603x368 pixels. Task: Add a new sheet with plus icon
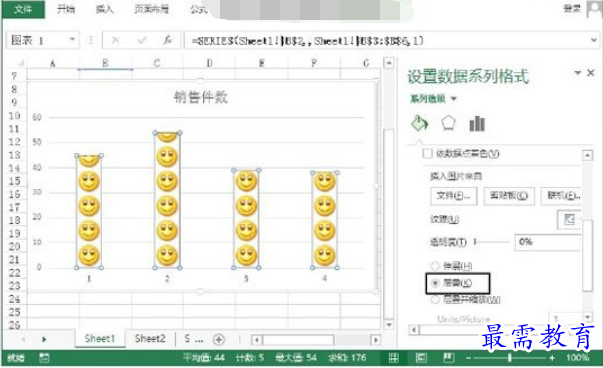pyautogui.click(x=219, y=340)
